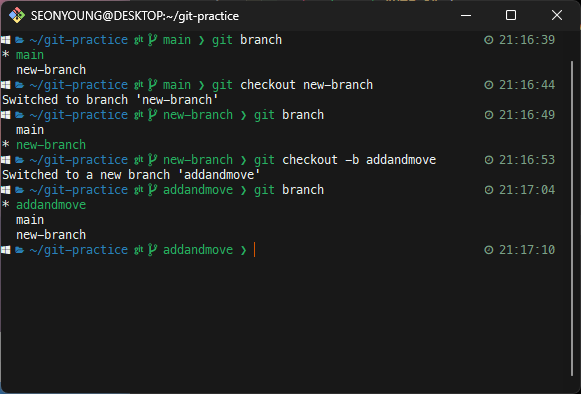Select timestamp 21:16:49
This screenshot has width=581, height=394.
(527, 115)
